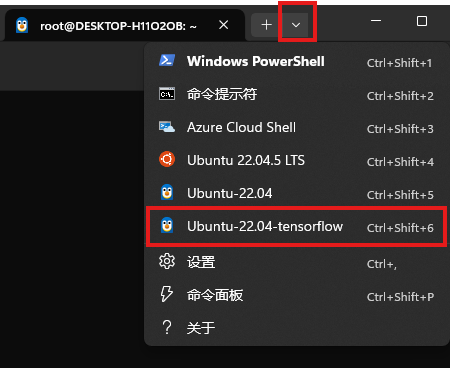This screenshot has width=450, height=368.
Task: Choose the Windows PowerShell menu entry
Action: tap(296, 61)
